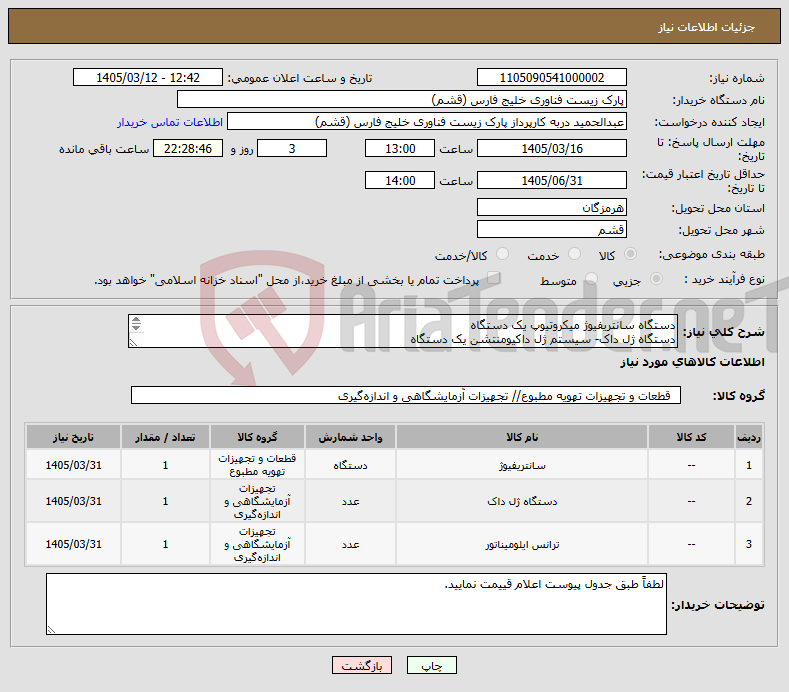Select the جزیی purchase type radio
Viewport: 789px width, 692px height.
[656, 279]
